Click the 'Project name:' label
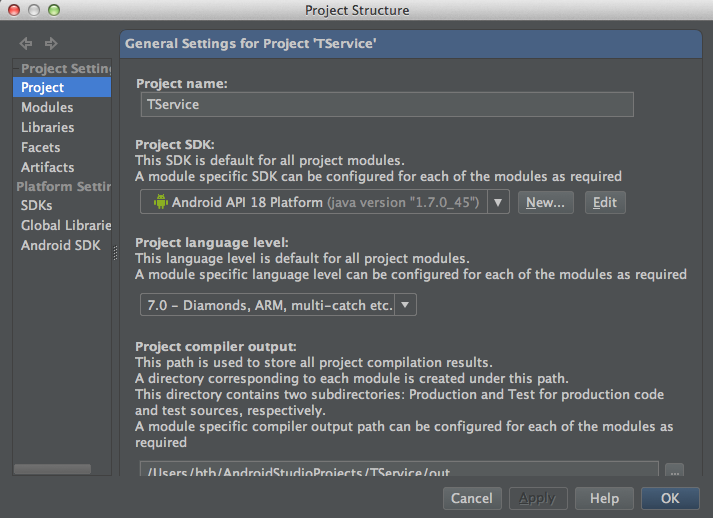713x518 pixels. click(182, 84)
